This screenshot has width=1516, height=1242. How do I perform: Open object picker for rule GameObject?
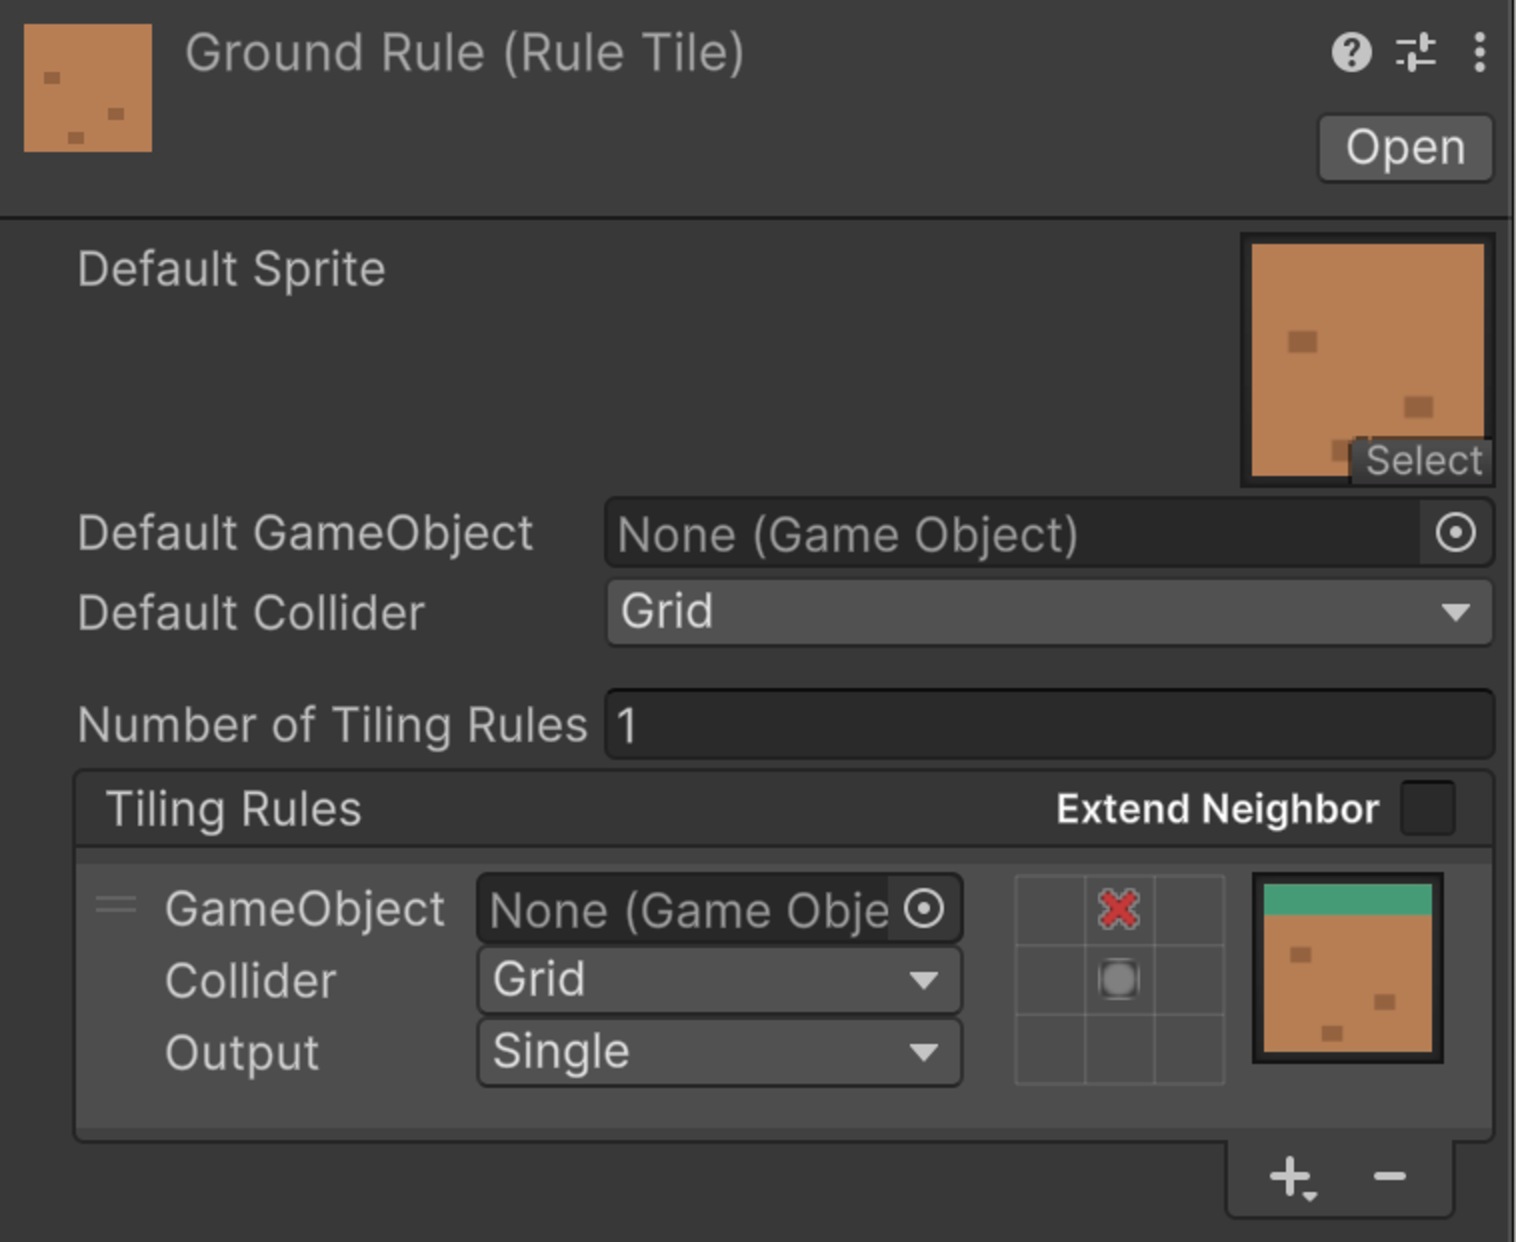(923, 909)
